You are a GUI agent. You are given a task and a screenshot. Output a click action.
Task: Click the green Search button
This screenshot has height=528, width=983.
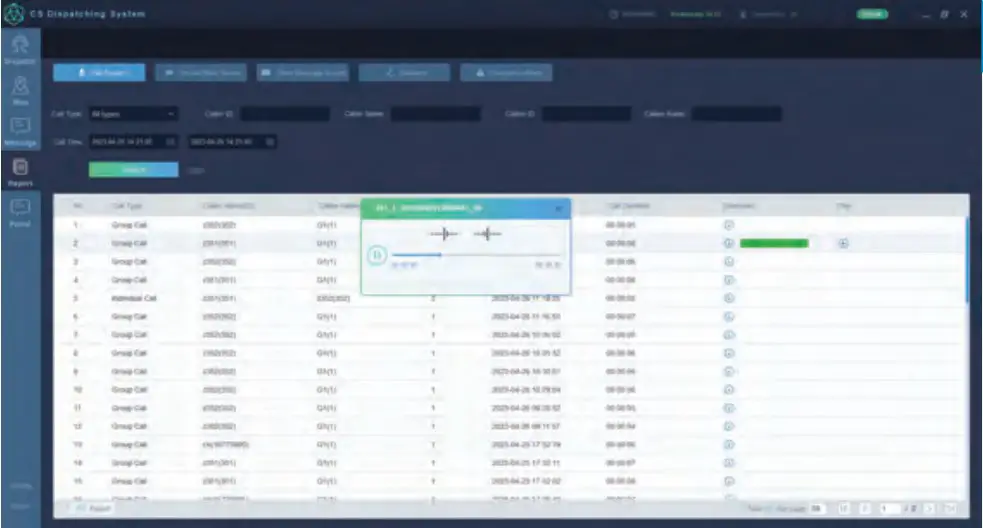[x=134, y=170]
